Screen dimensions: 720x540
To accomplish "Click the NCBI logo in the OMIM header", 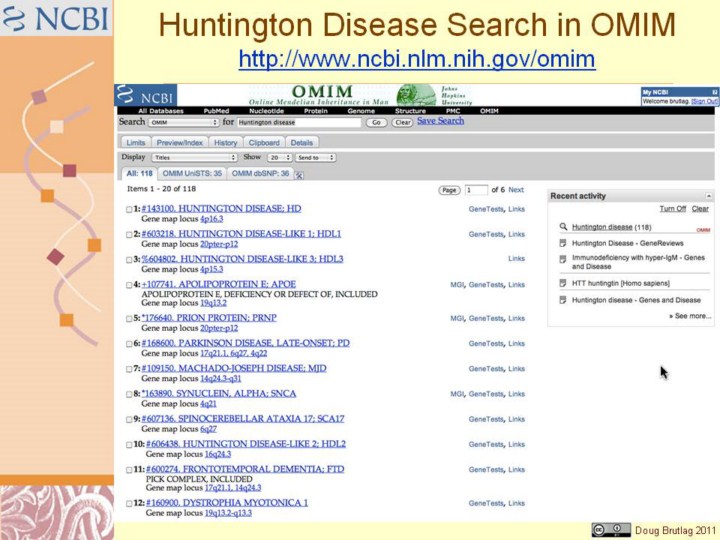I will pos(147,95).
